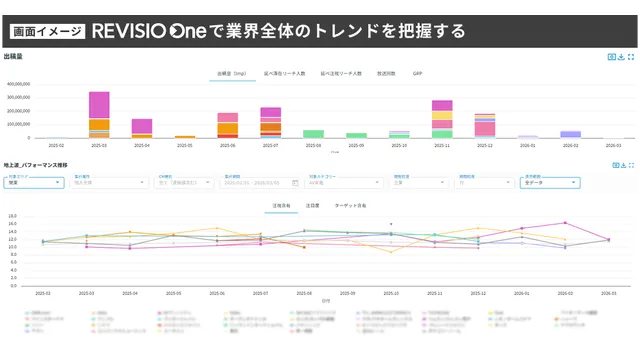The width and height of the screenshot is (640, 360).
Task: Click the isolated red data point above 2025-10
Action: click(x=391, y=224)
